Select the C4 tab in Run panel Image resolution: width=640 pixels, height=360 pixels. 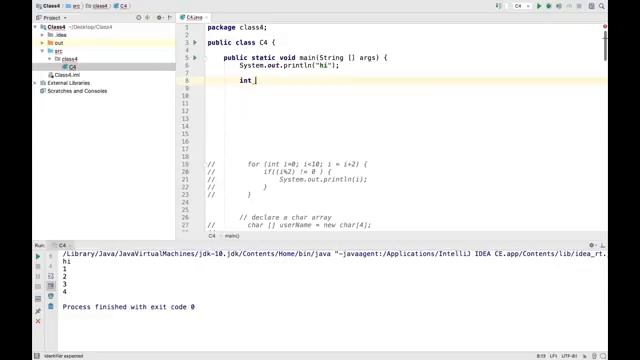coord(62,245)
